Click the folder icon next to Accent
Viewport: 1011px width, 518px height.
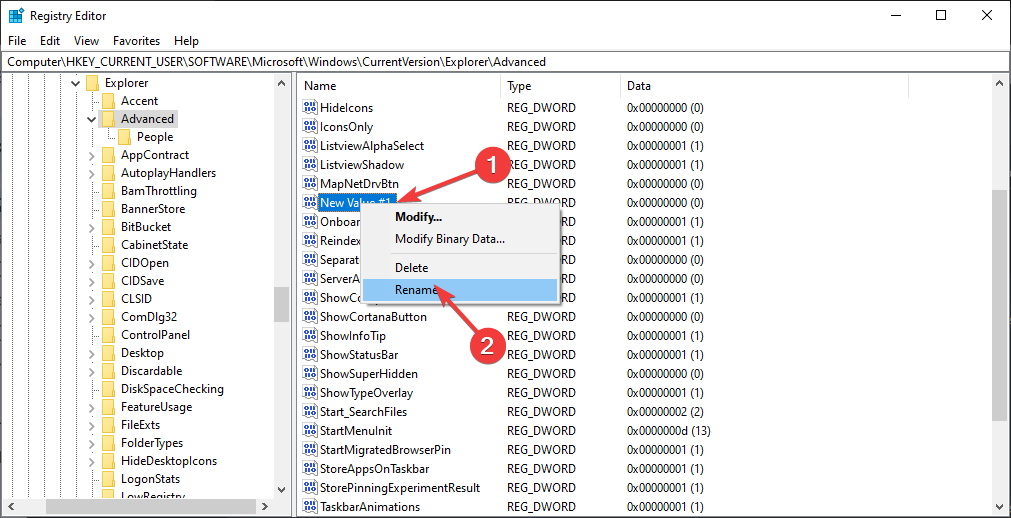pos(108,101)
